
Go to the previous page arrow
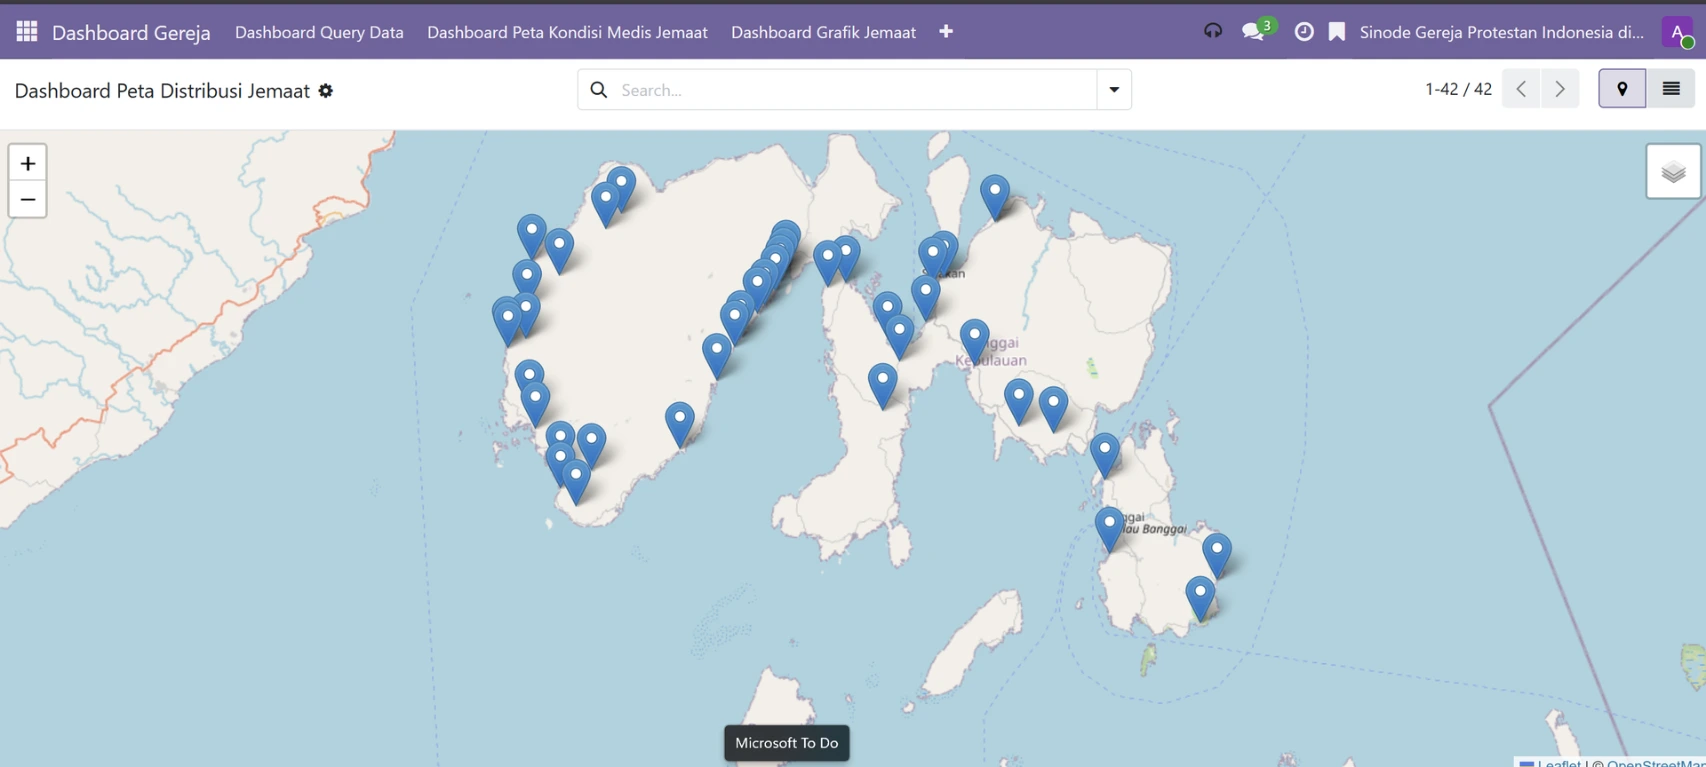pyautogui.click(x=1521, y=89)
